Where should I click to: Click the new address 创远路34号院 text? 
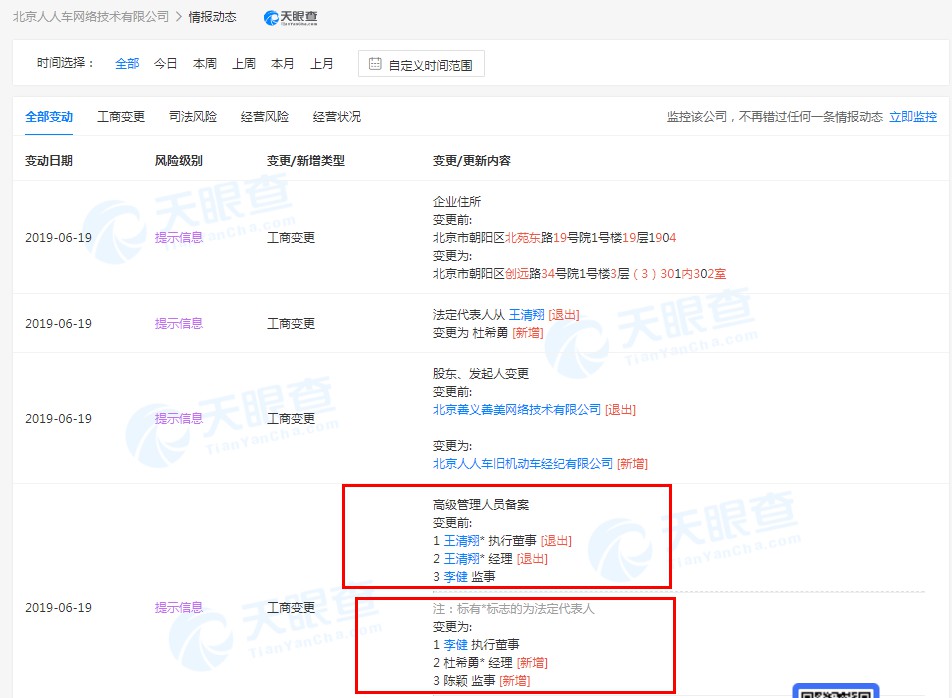(579, 274)
